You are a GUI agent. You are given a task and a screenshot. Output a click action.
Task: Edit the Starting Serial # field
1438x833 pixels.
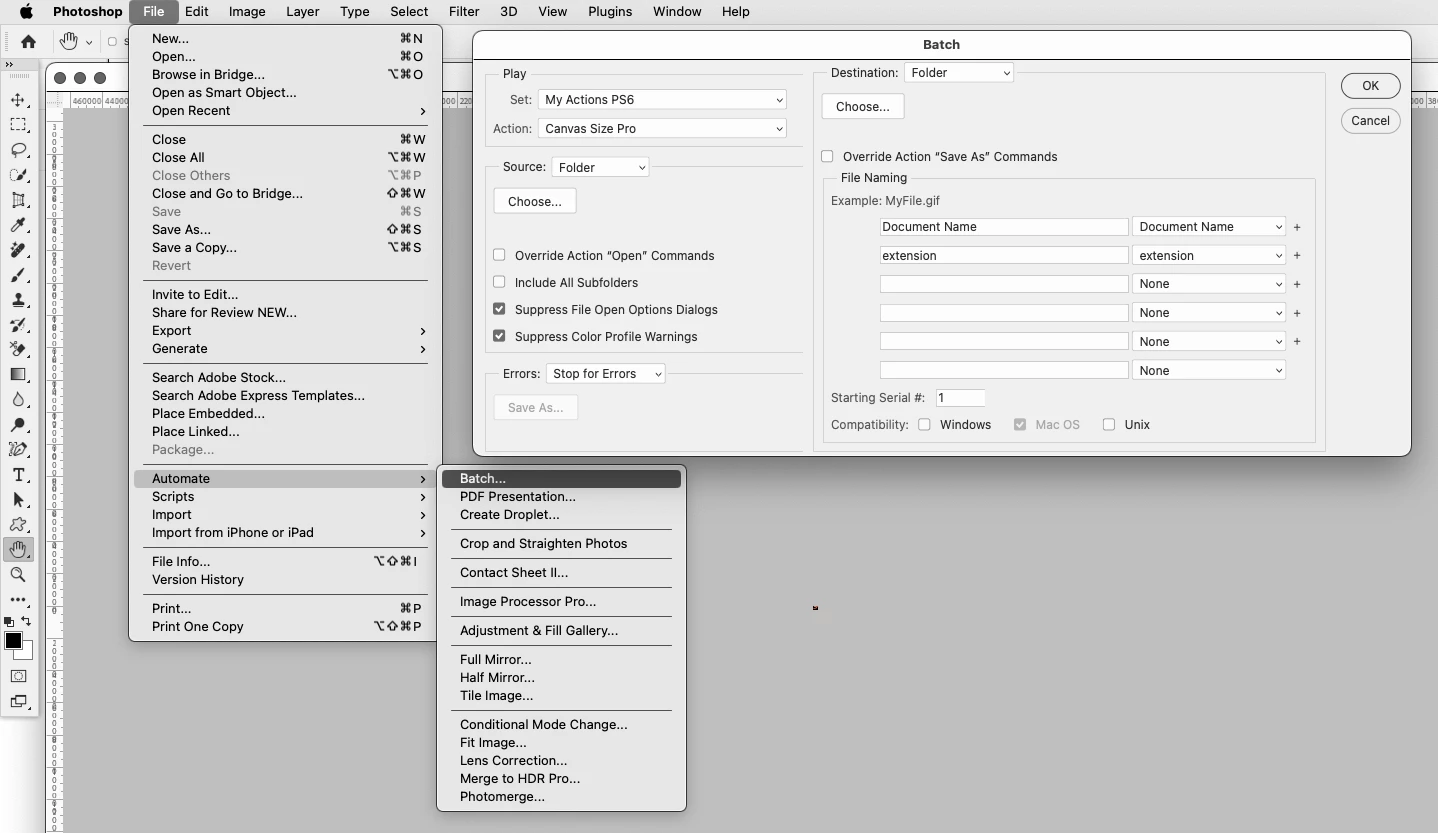point(960,397)
